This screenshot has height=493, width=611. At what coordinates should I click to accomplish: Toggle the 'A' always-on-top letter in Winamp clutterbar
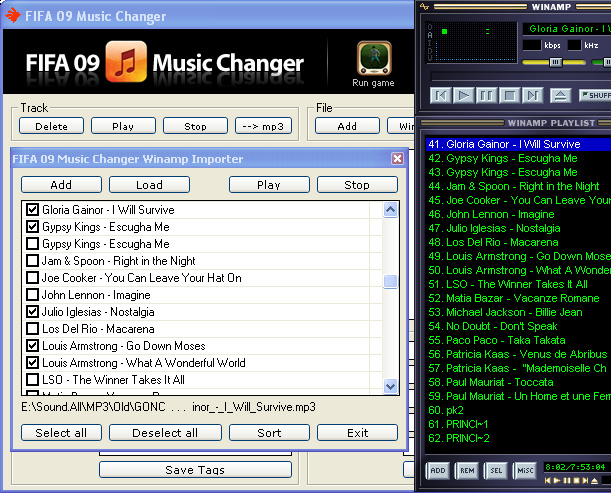[430, 35]
